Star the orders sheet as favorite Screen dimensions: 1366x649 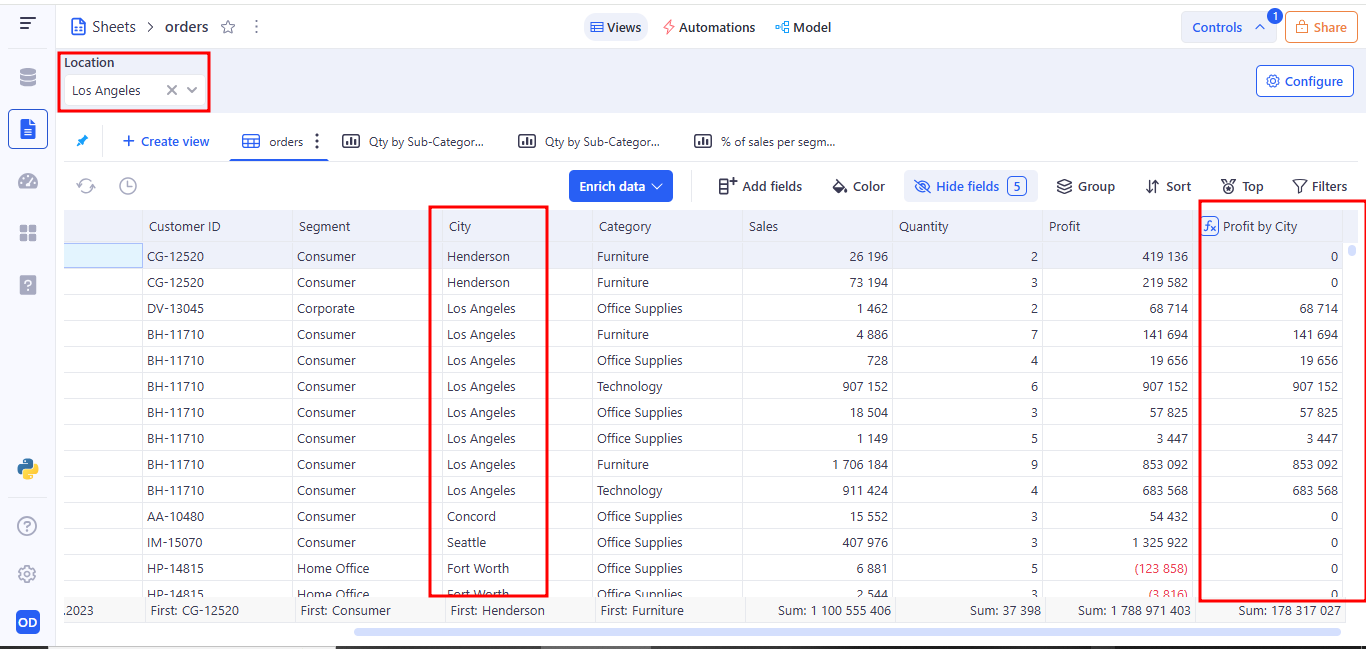[228, 27]
